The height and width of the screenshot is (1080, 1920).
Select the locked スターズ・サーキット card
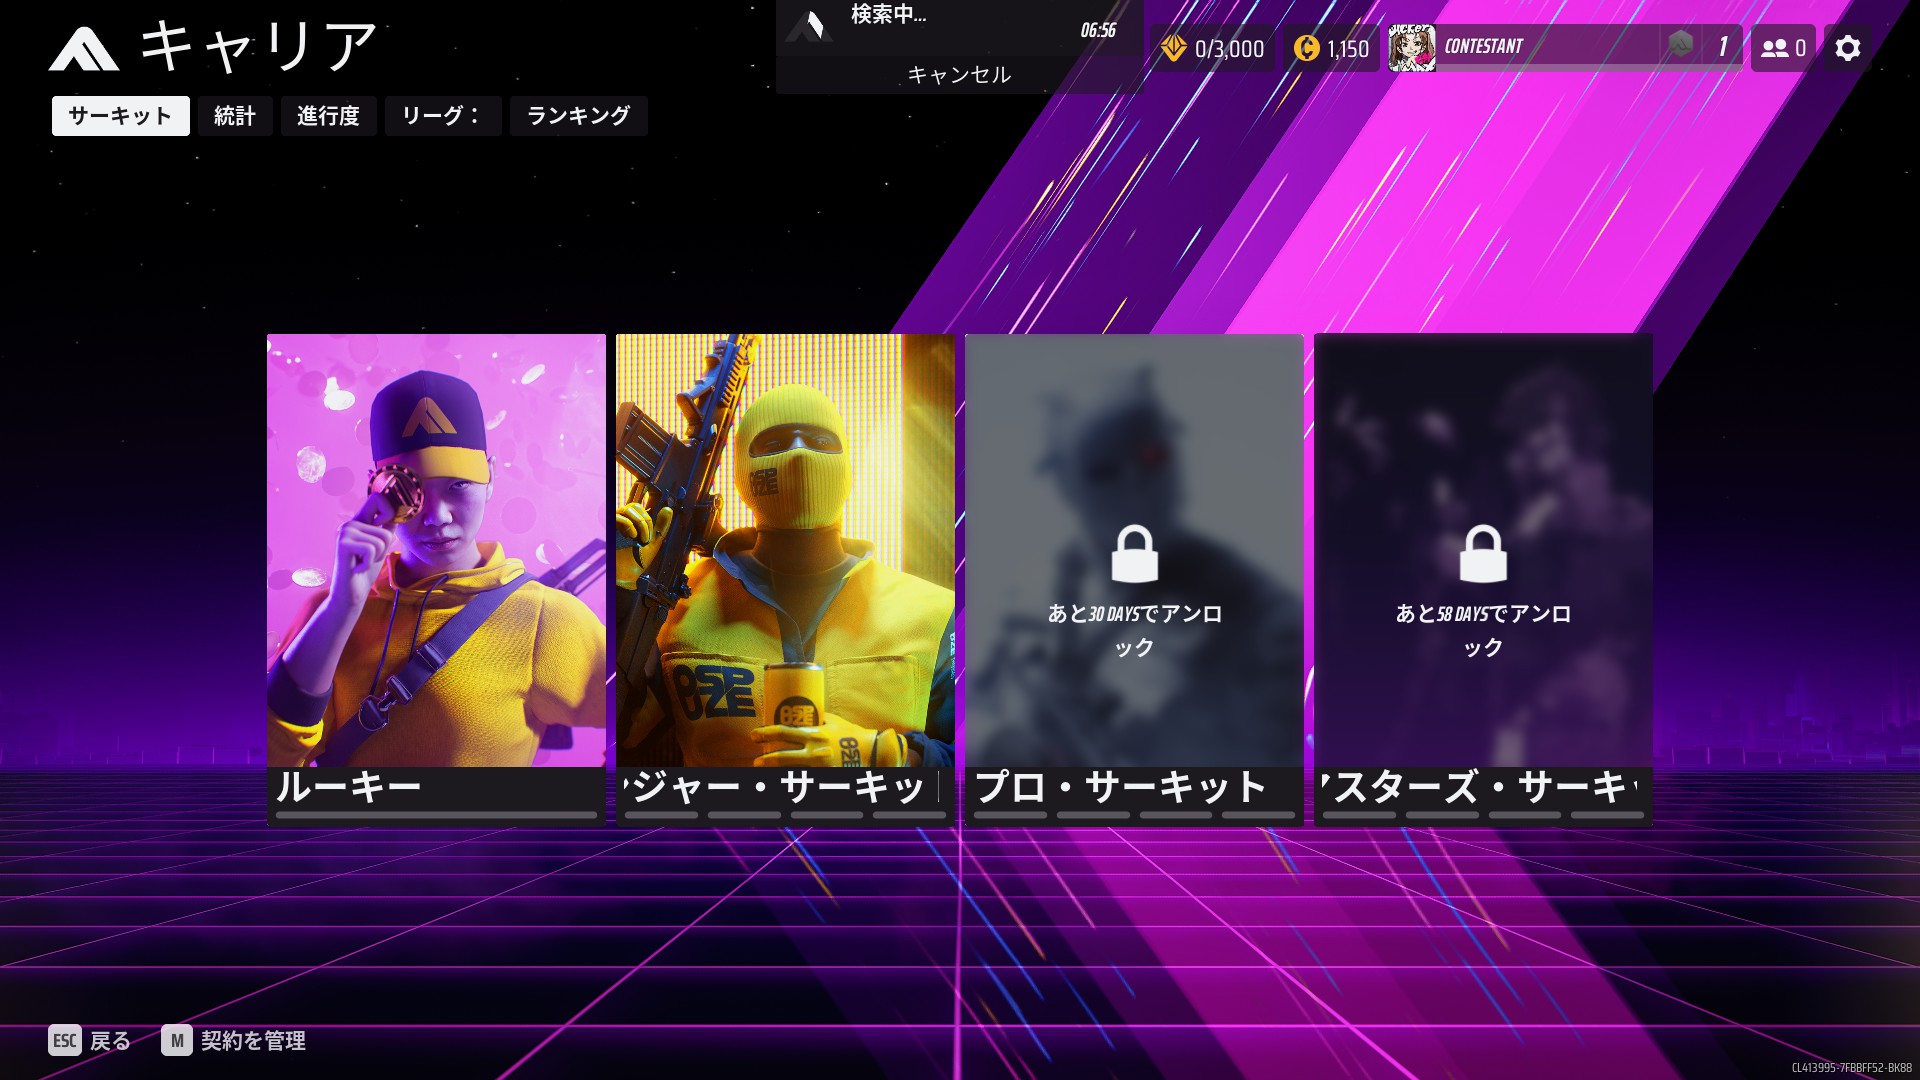pyautogui.click(x=1483, y=579)
